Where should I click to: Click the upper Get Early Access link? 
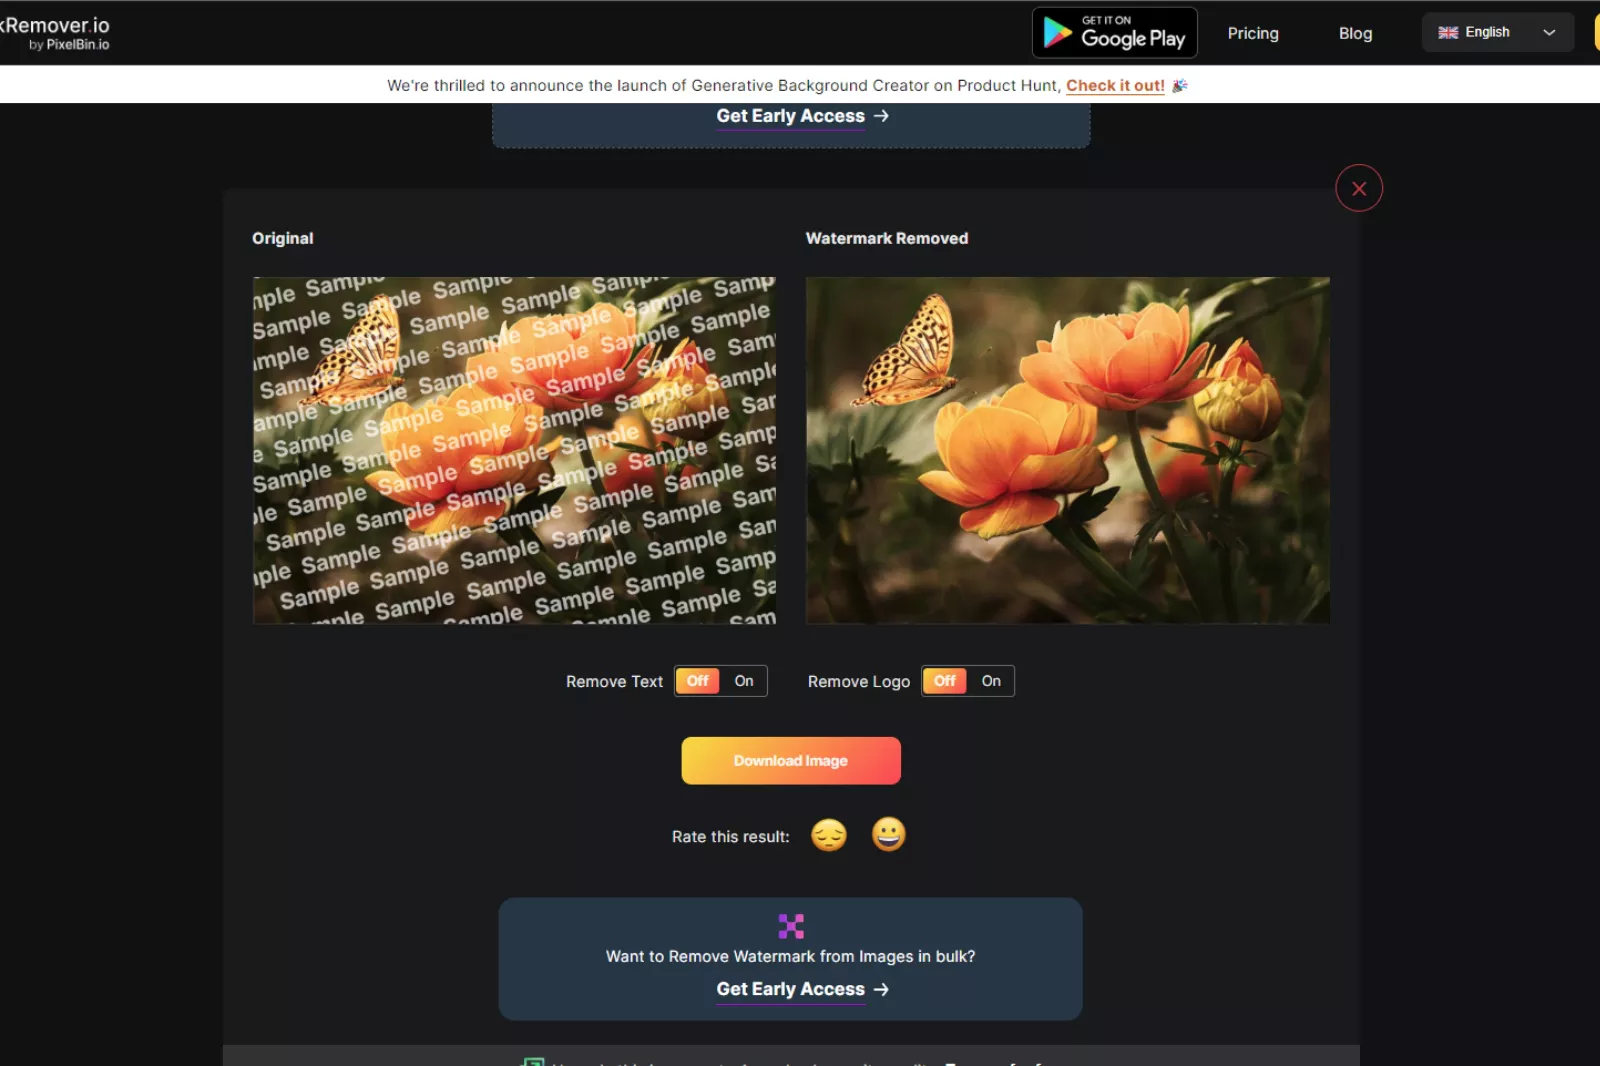tap(790, 116)
